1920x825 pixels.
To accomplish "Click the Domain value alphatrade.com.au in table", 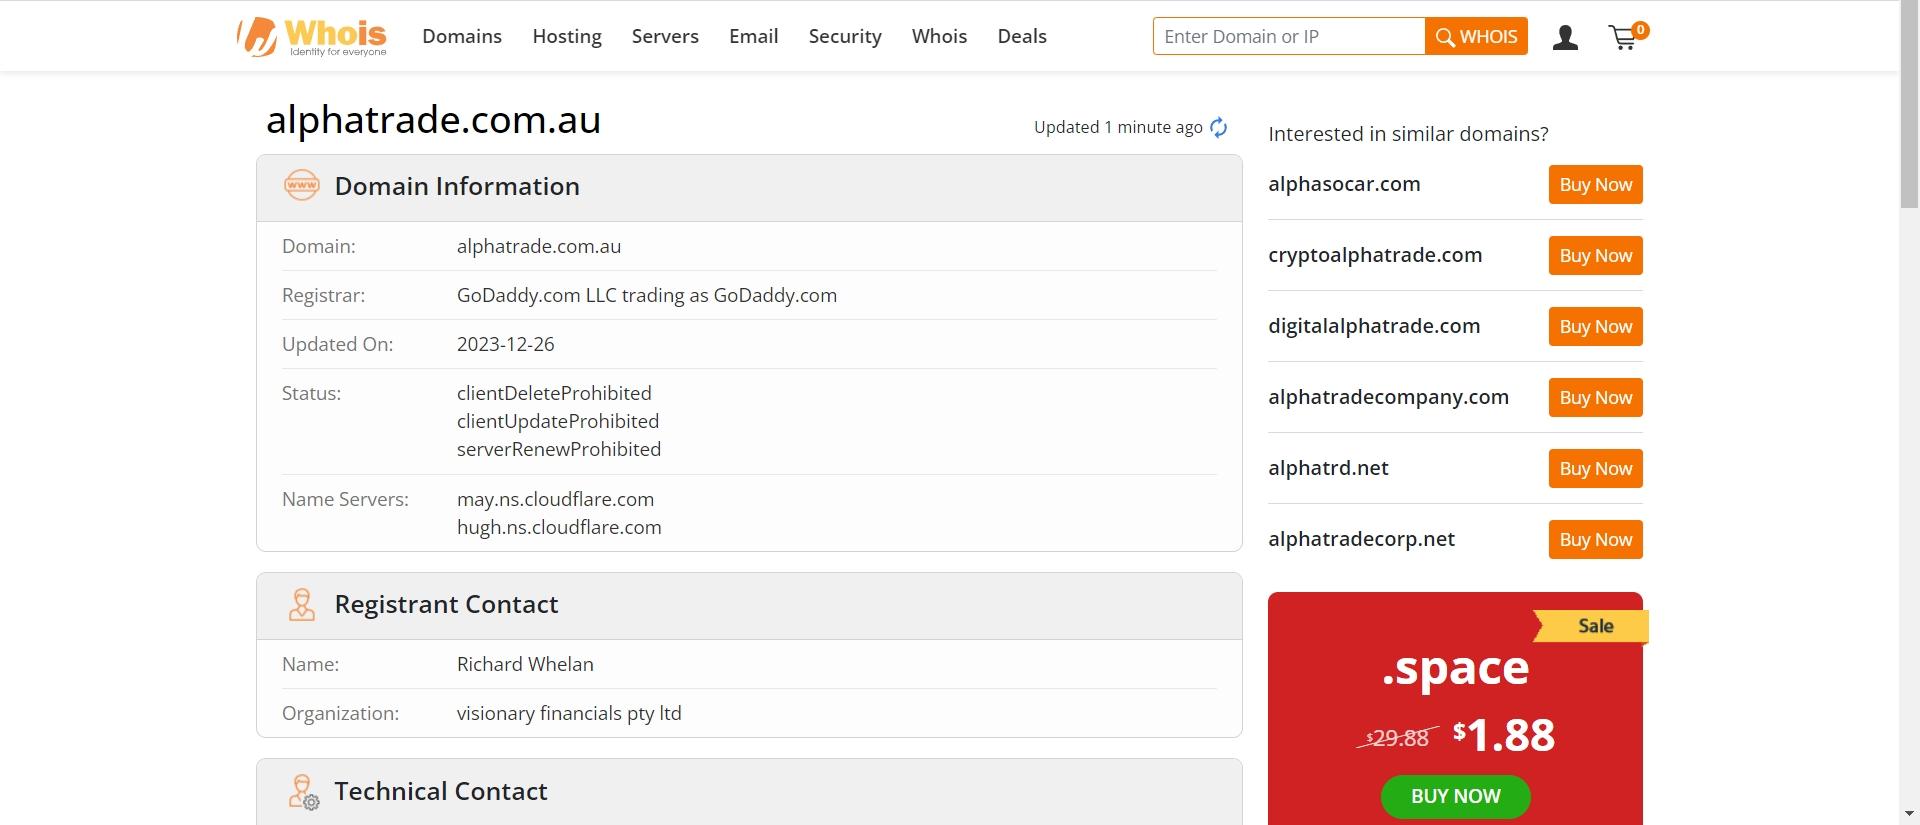I will (x=539, y=246).
